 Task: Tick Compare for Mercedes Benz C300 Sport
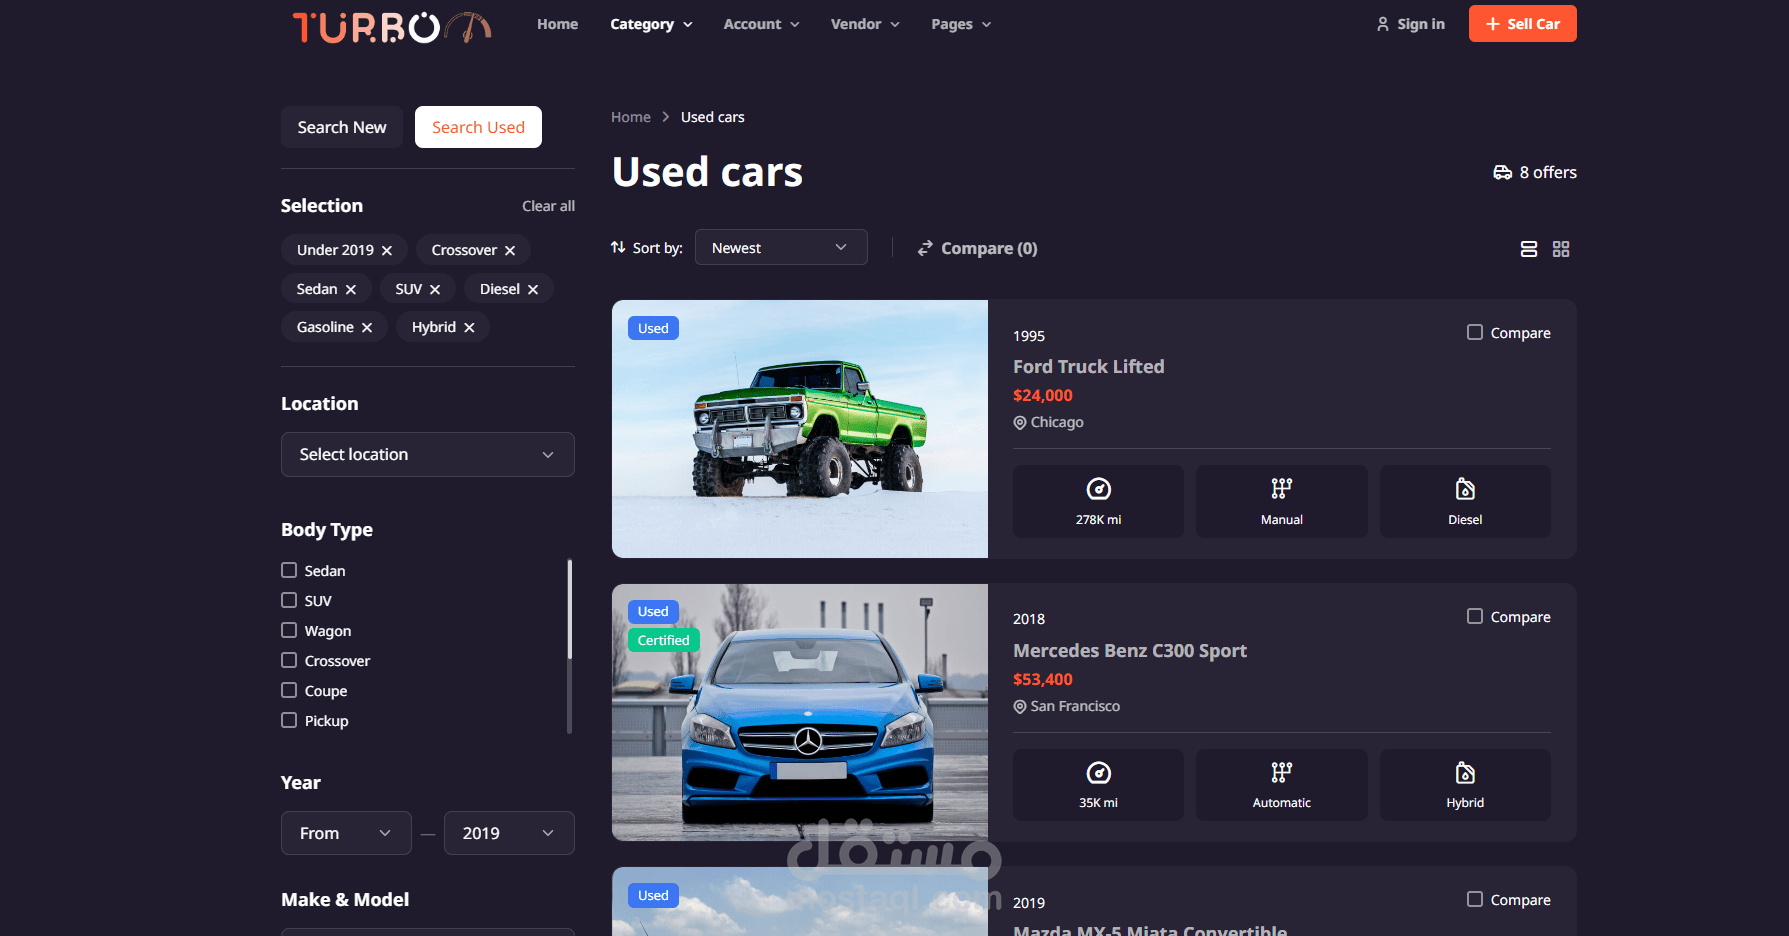pos(1475,616)
